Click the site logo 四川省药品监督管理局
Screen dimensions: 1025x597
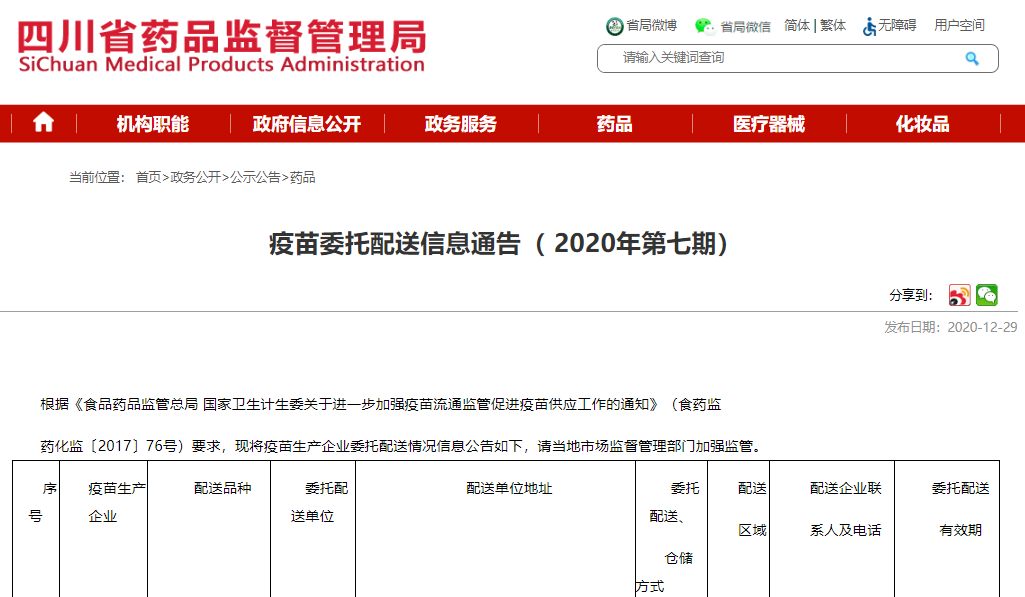221,46
